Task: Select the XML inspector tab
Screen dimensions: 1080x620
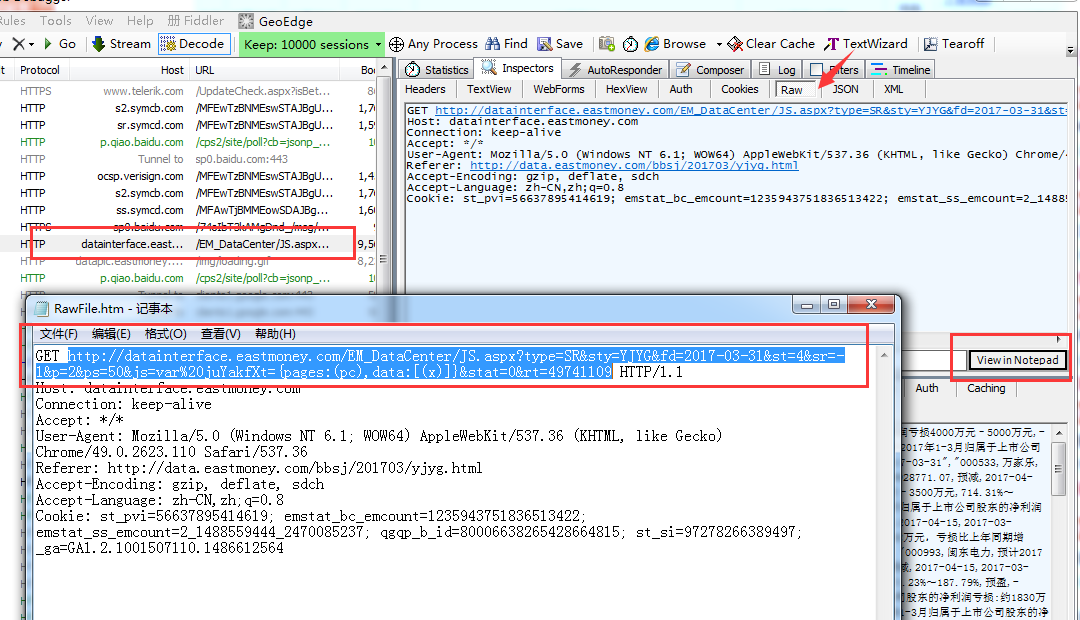Action: (x=893, y=90)
